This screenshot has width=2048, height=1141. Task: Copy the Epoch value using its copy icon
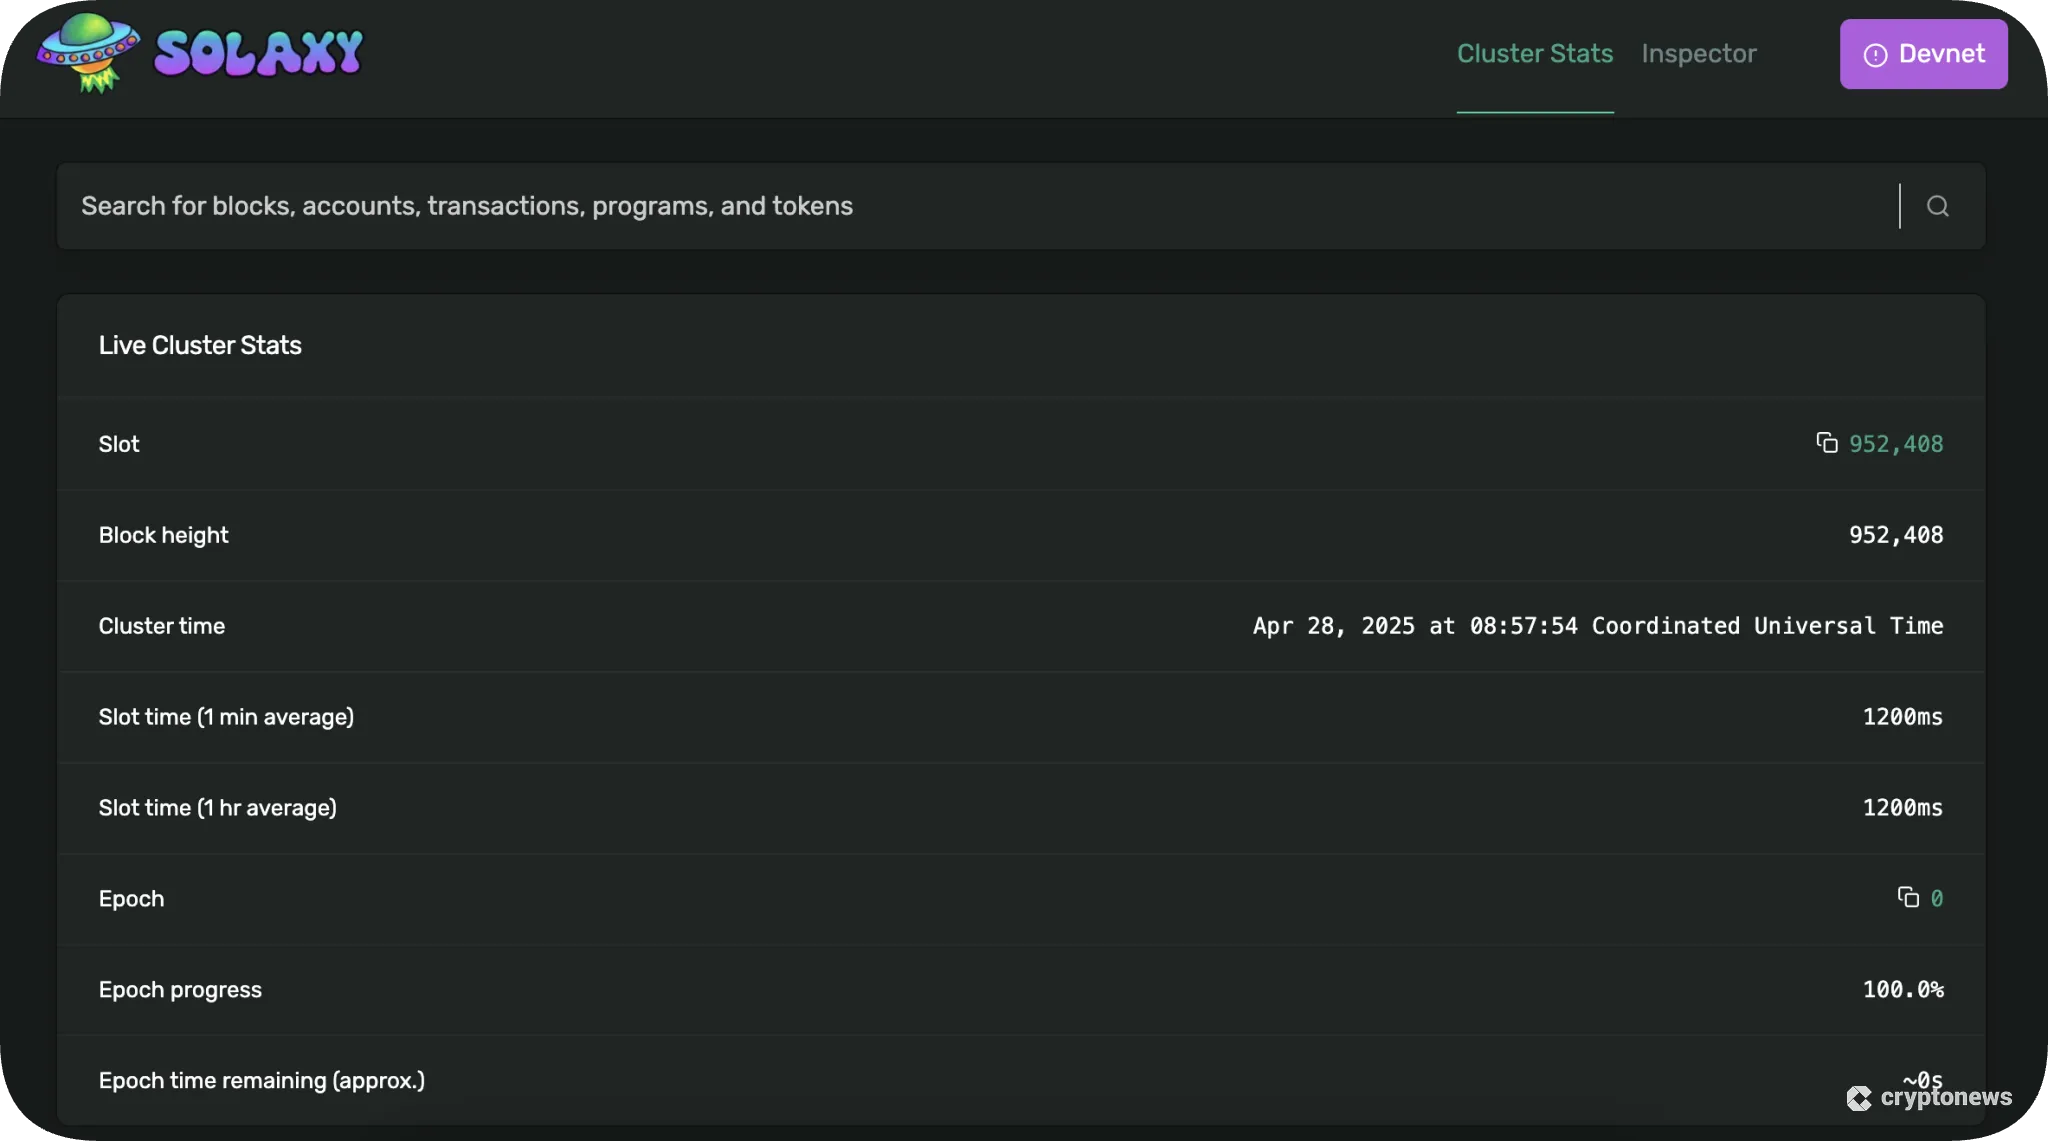click(x=1908, y=897)
